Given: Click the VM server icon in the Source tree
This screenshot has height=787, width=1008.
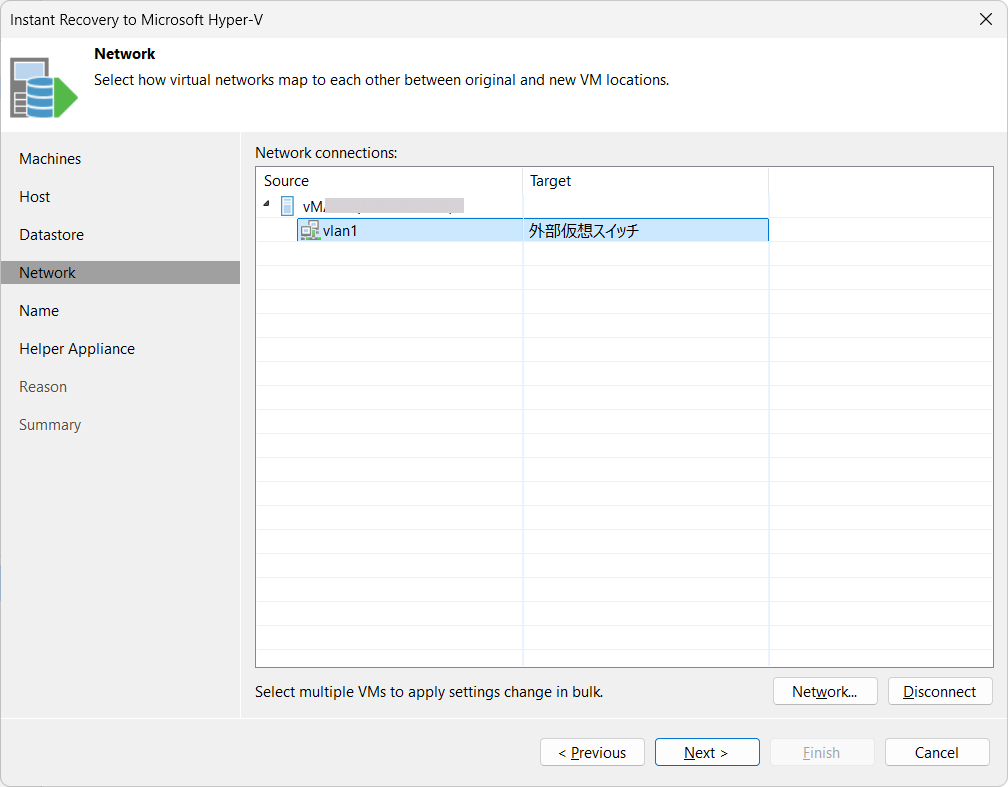Looking at the screenshot, I should coord(287,206).
